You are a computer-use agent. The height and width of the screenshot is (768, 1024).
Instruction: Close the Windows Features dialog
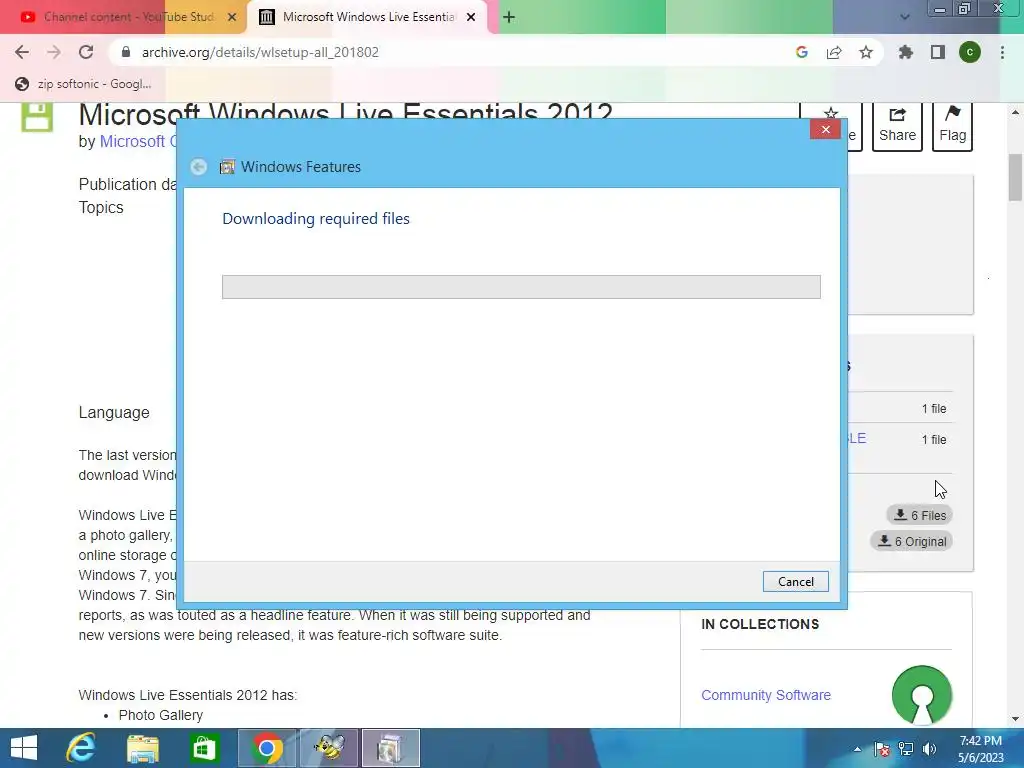825,129
